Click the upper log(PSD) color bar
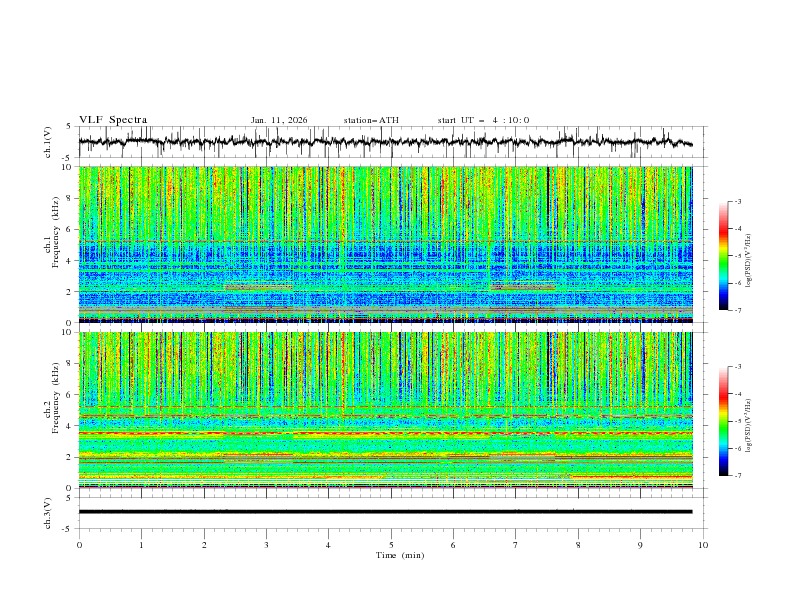 coord(723,256)
